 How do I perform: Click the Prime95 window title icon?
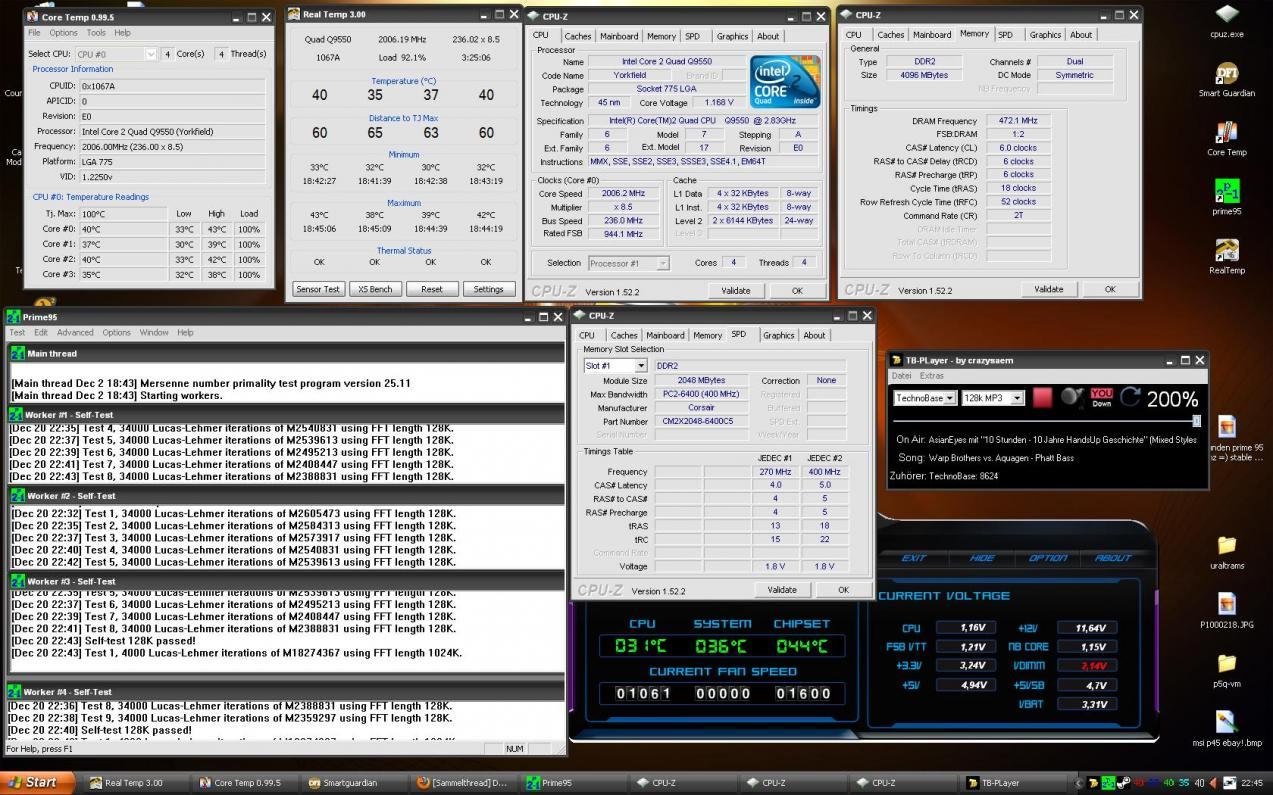coord(13,317)
